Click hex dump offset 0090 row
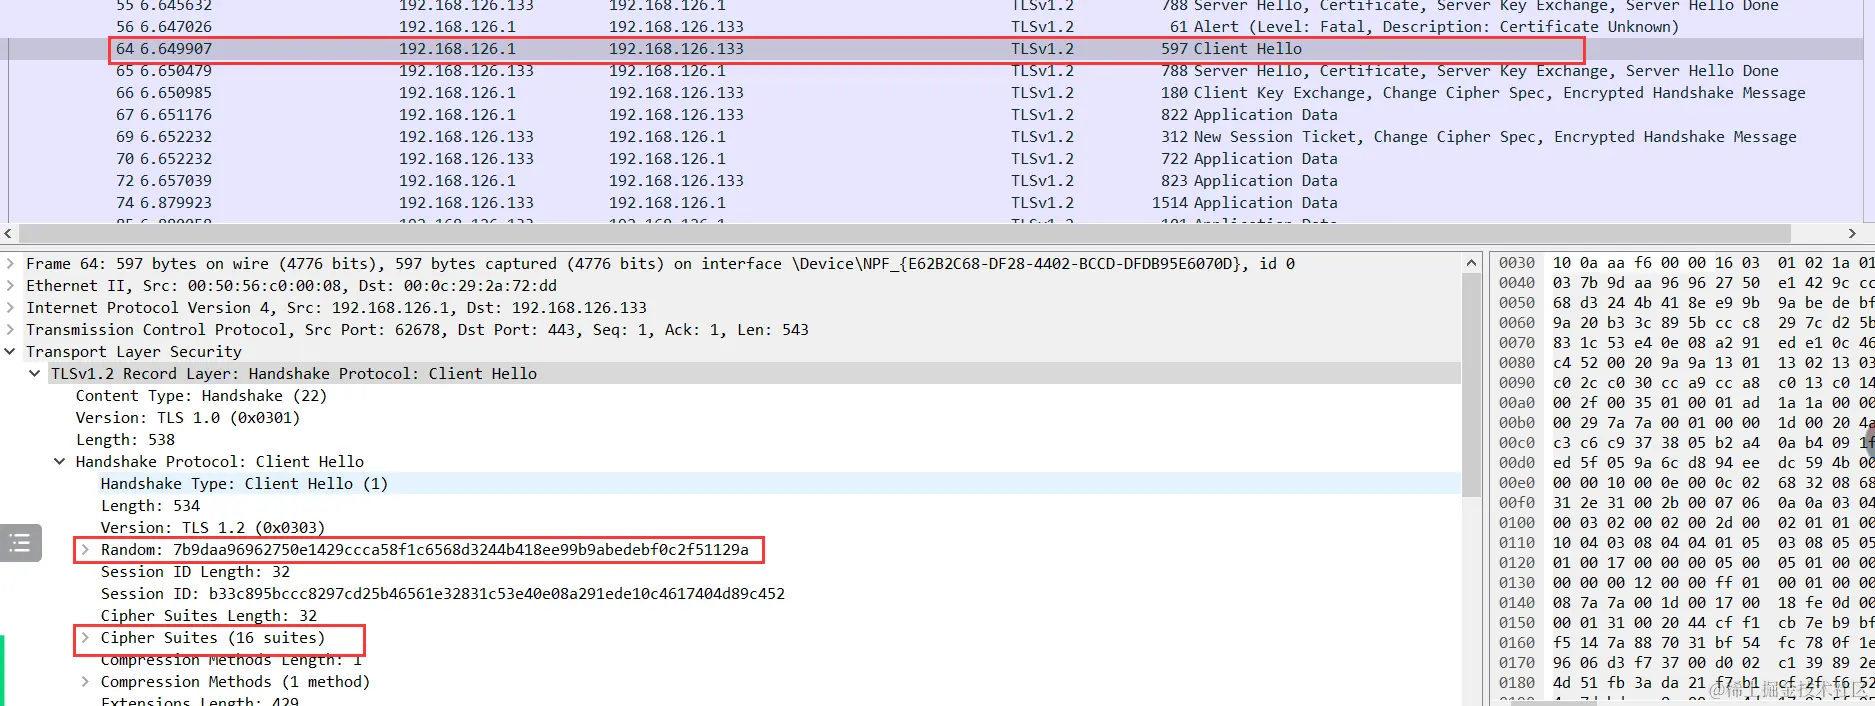The width and height of the screenshot is (1875, 706). pos(1685,383)
